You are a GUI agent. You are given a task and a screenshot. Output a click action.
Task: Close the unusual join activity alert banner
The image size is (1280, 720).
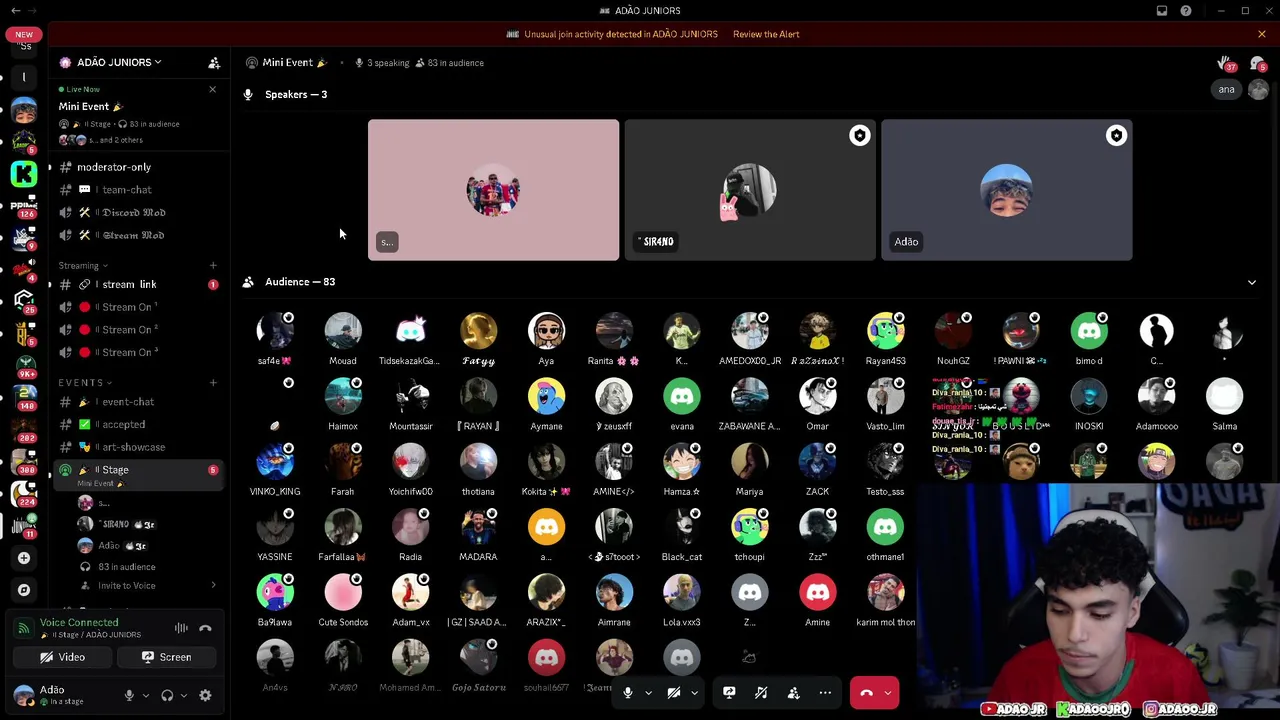point(1262,34)
